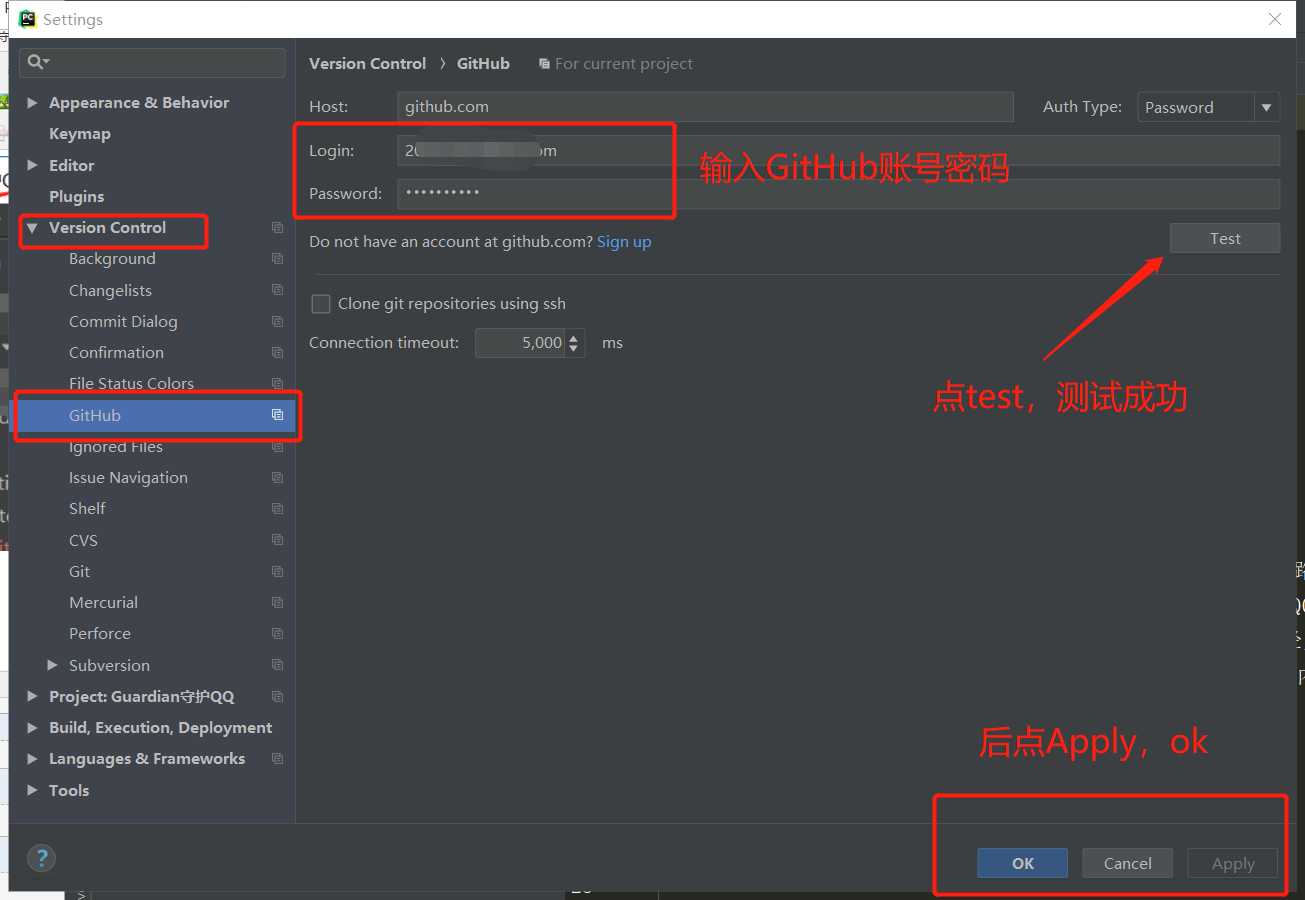Viewport: 1305px width, 900px height.
Task: Click into the Login input field
Action: pos(838,151)
